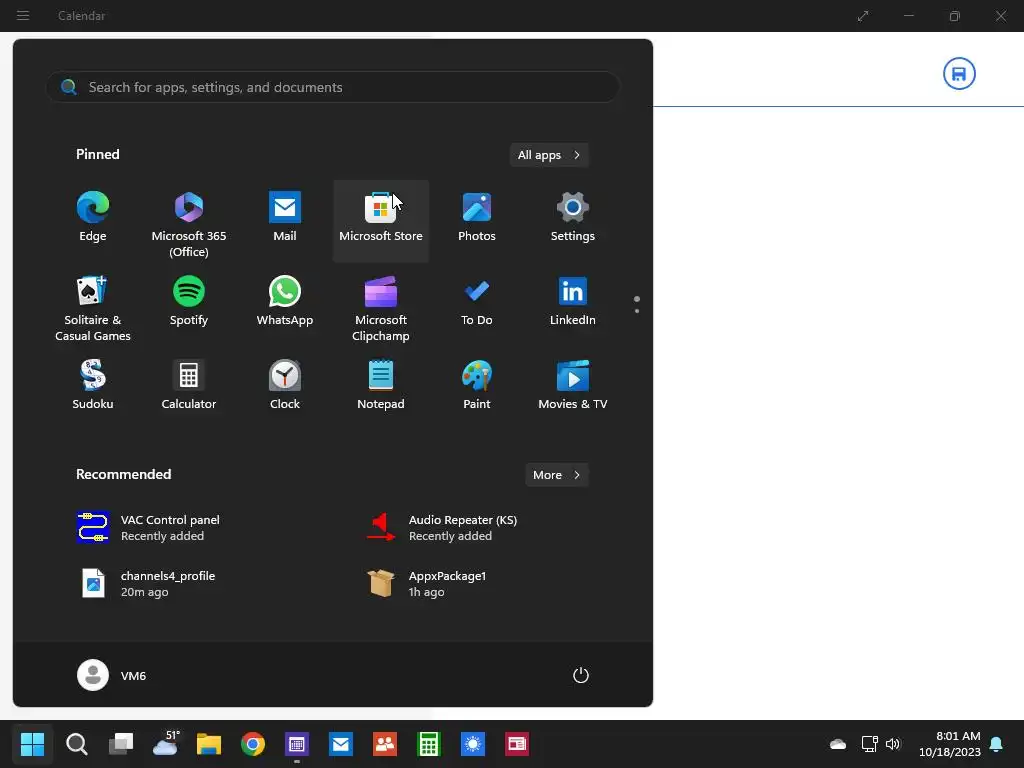Viewport: 1024px width, 768px height.
Task: Open the weather widget showing 51°
Action: pyautogui.click(x=165, y=744)
